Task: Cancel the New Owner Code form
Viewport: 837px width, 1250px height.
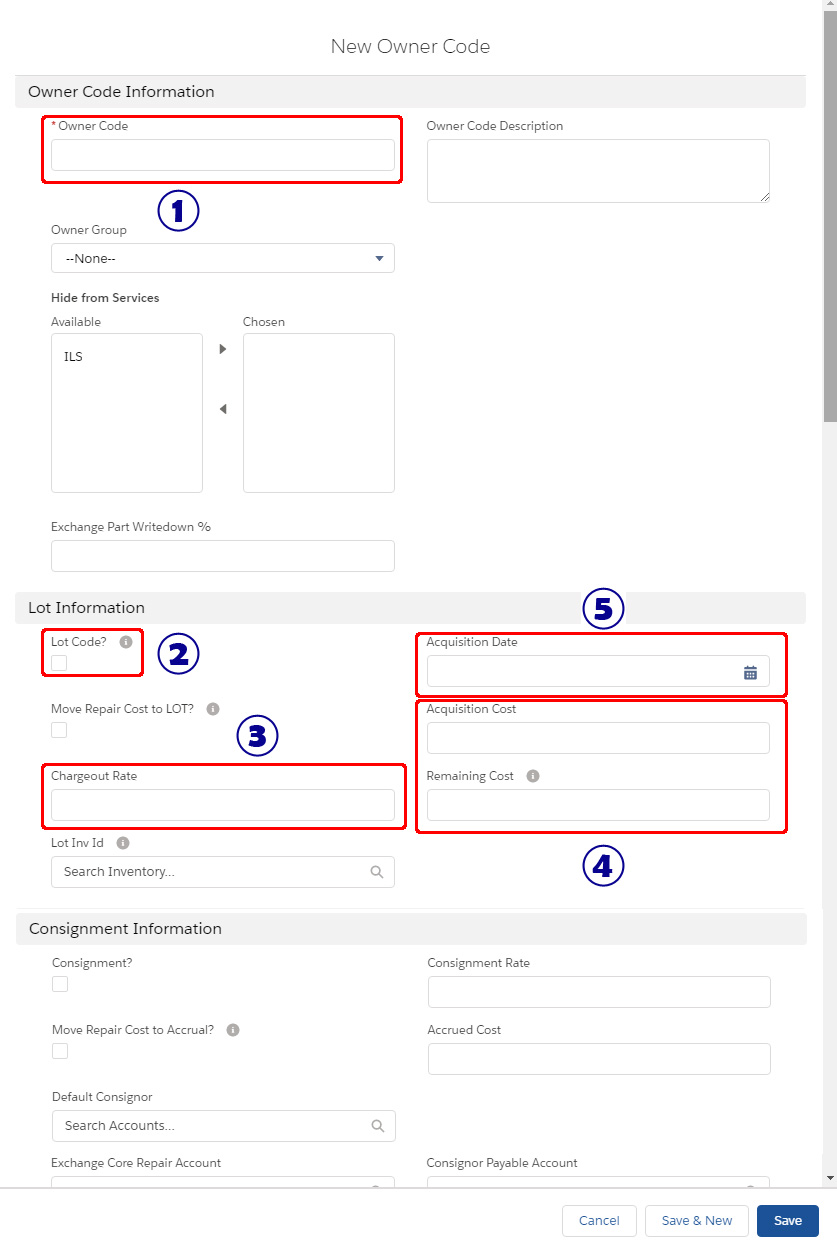Action: (x=599, y=1221)
